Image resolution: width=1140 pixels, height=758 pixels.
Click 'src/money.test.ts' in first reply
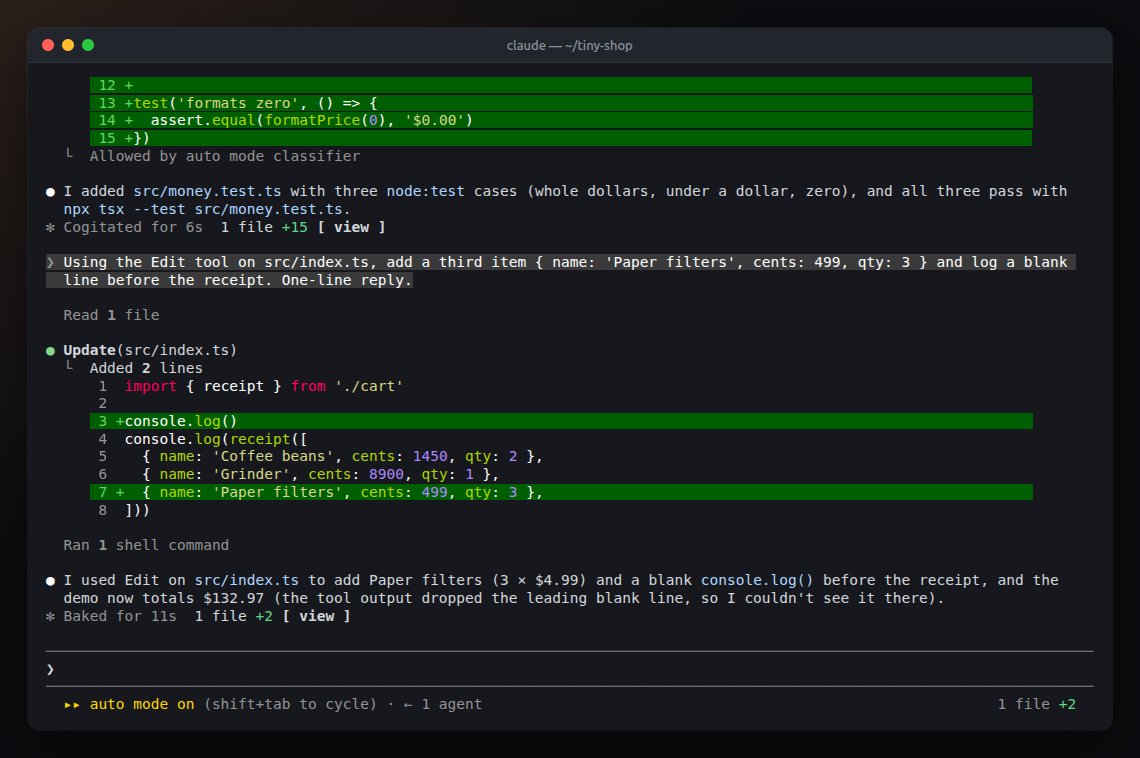click(207, 191)
